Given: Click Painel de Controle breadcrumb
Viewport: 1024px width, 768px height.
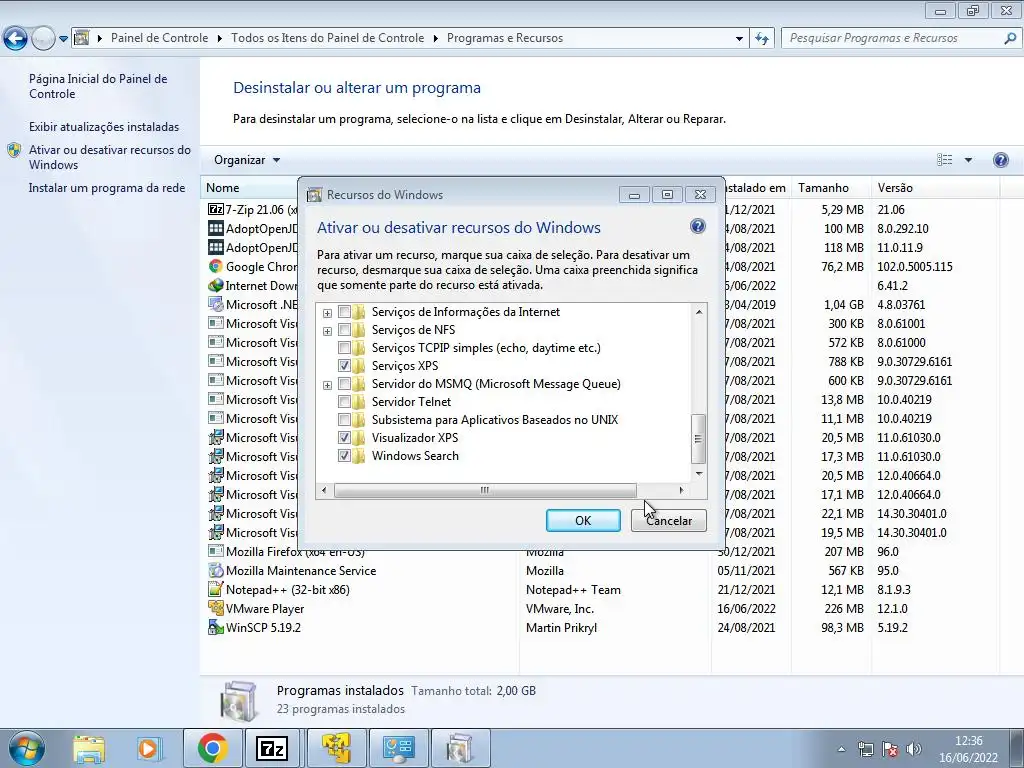Looking at the screenshot, I should point(159,38).
